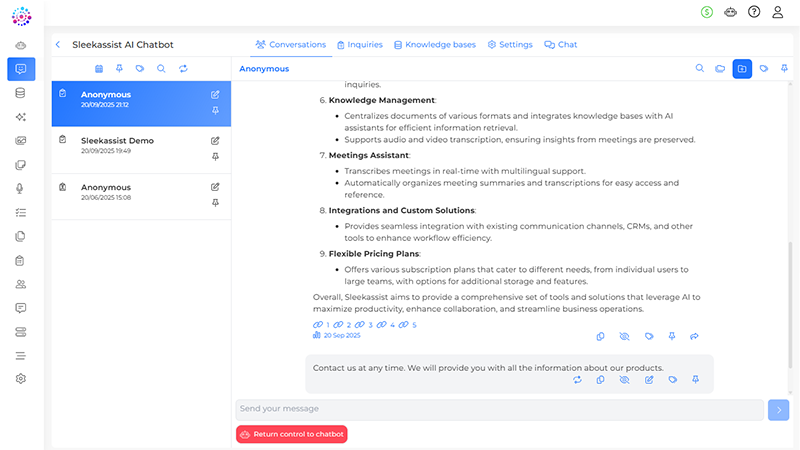Hide the Contact us message with eye icon
The height and width of the screenshot is (450, 800).
click(624, 380)
